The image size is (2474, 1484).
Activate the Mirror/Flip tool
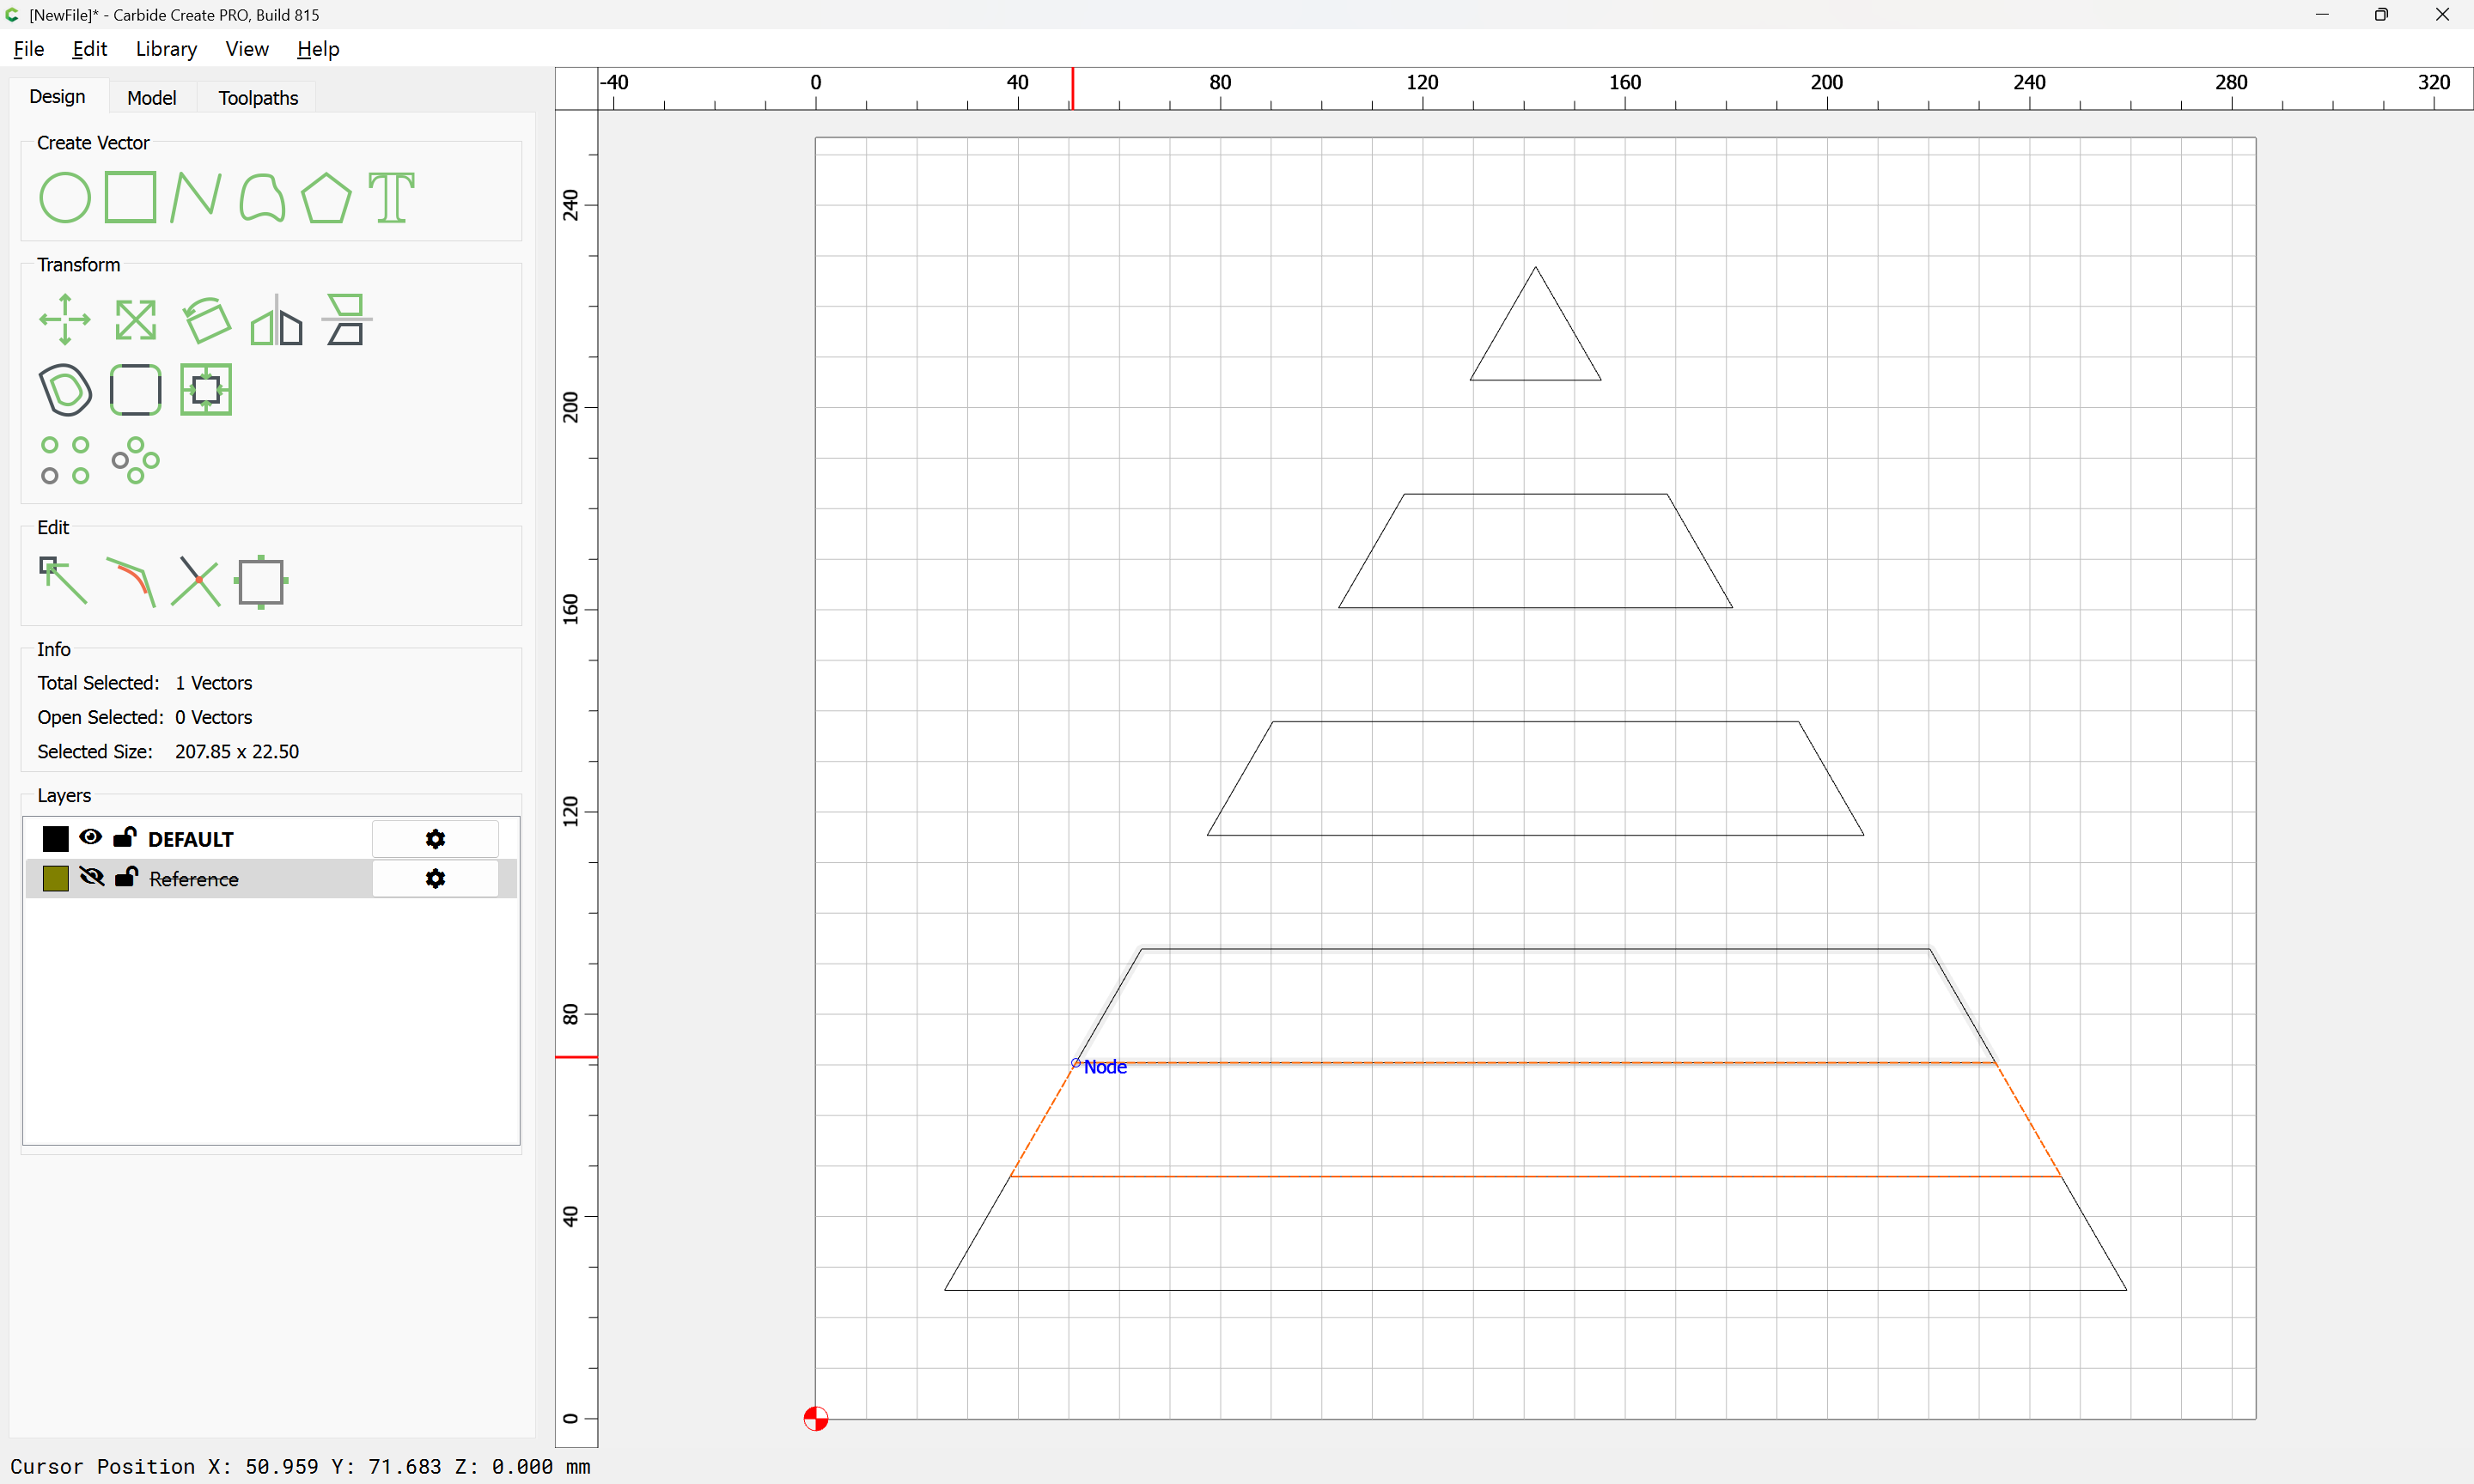tap(276, 320)
